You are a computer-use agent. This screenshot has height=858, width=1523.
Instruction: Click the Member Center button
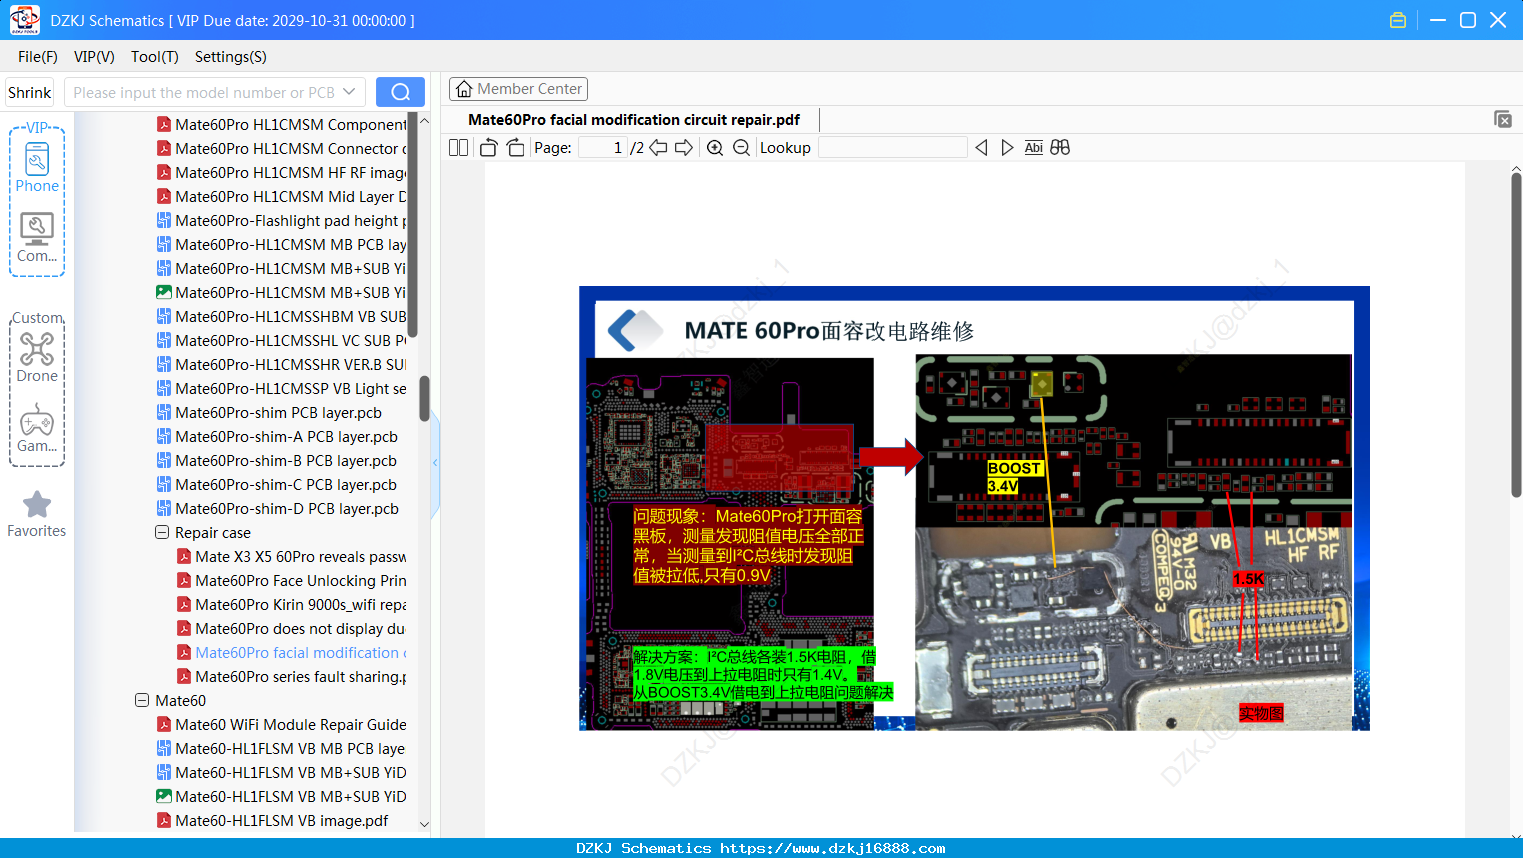(x=518, y=89)
